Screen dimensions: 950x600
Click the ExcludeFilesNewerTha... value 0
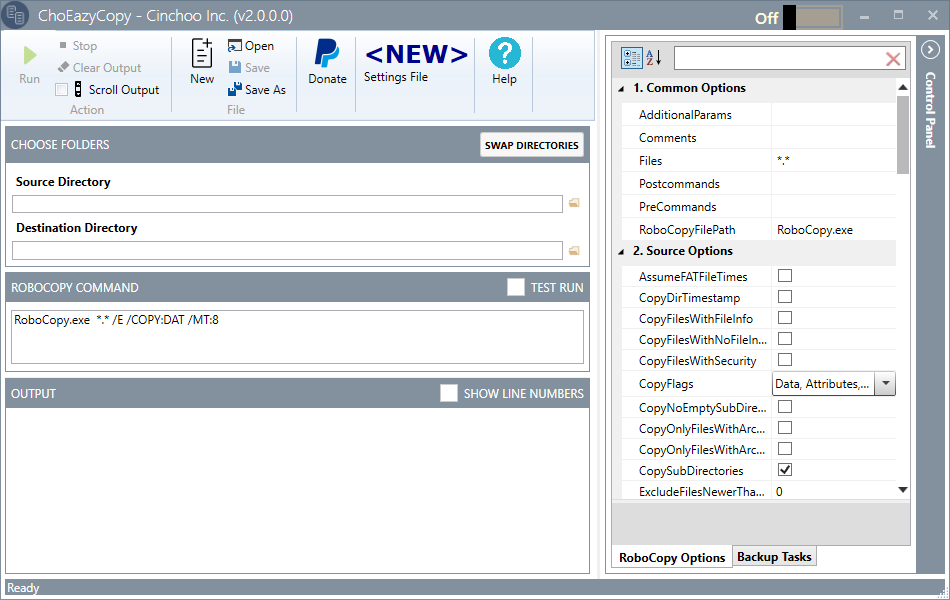779,492
